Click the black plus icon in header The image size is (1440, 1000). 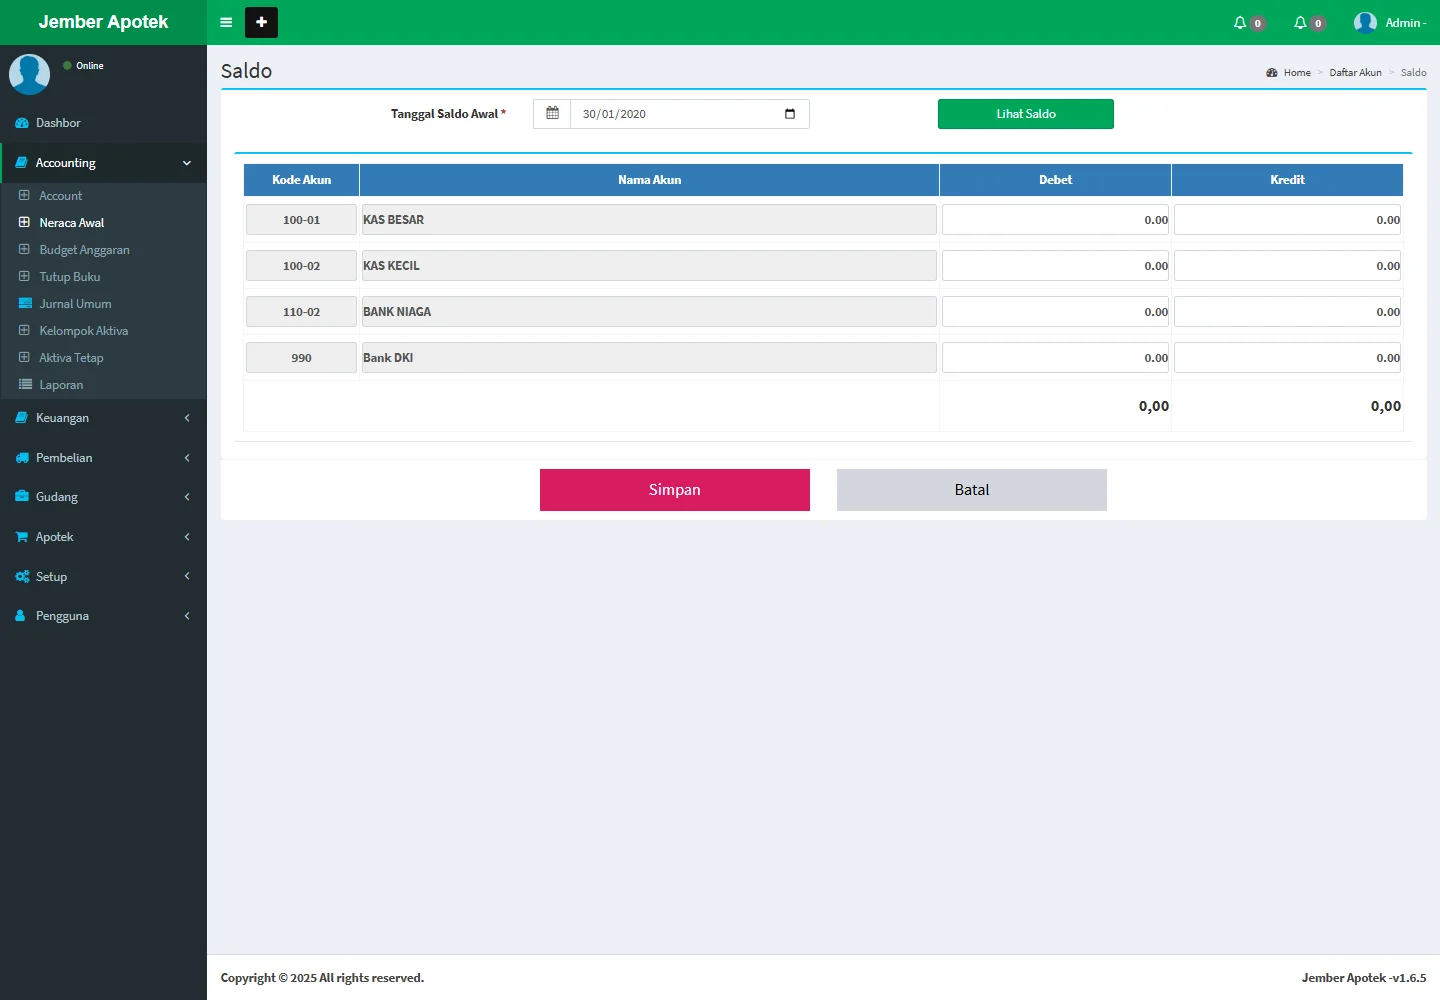click(x=261, y=22)
